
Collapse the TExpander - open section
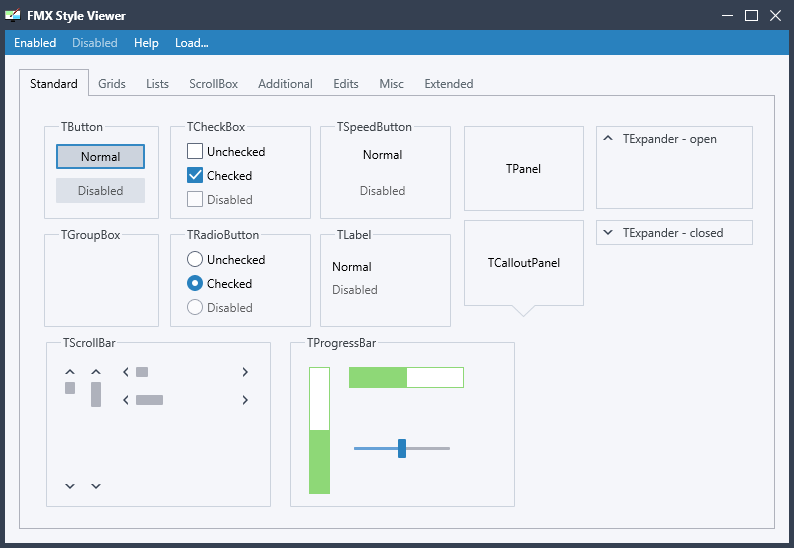(x=608, y=138)
